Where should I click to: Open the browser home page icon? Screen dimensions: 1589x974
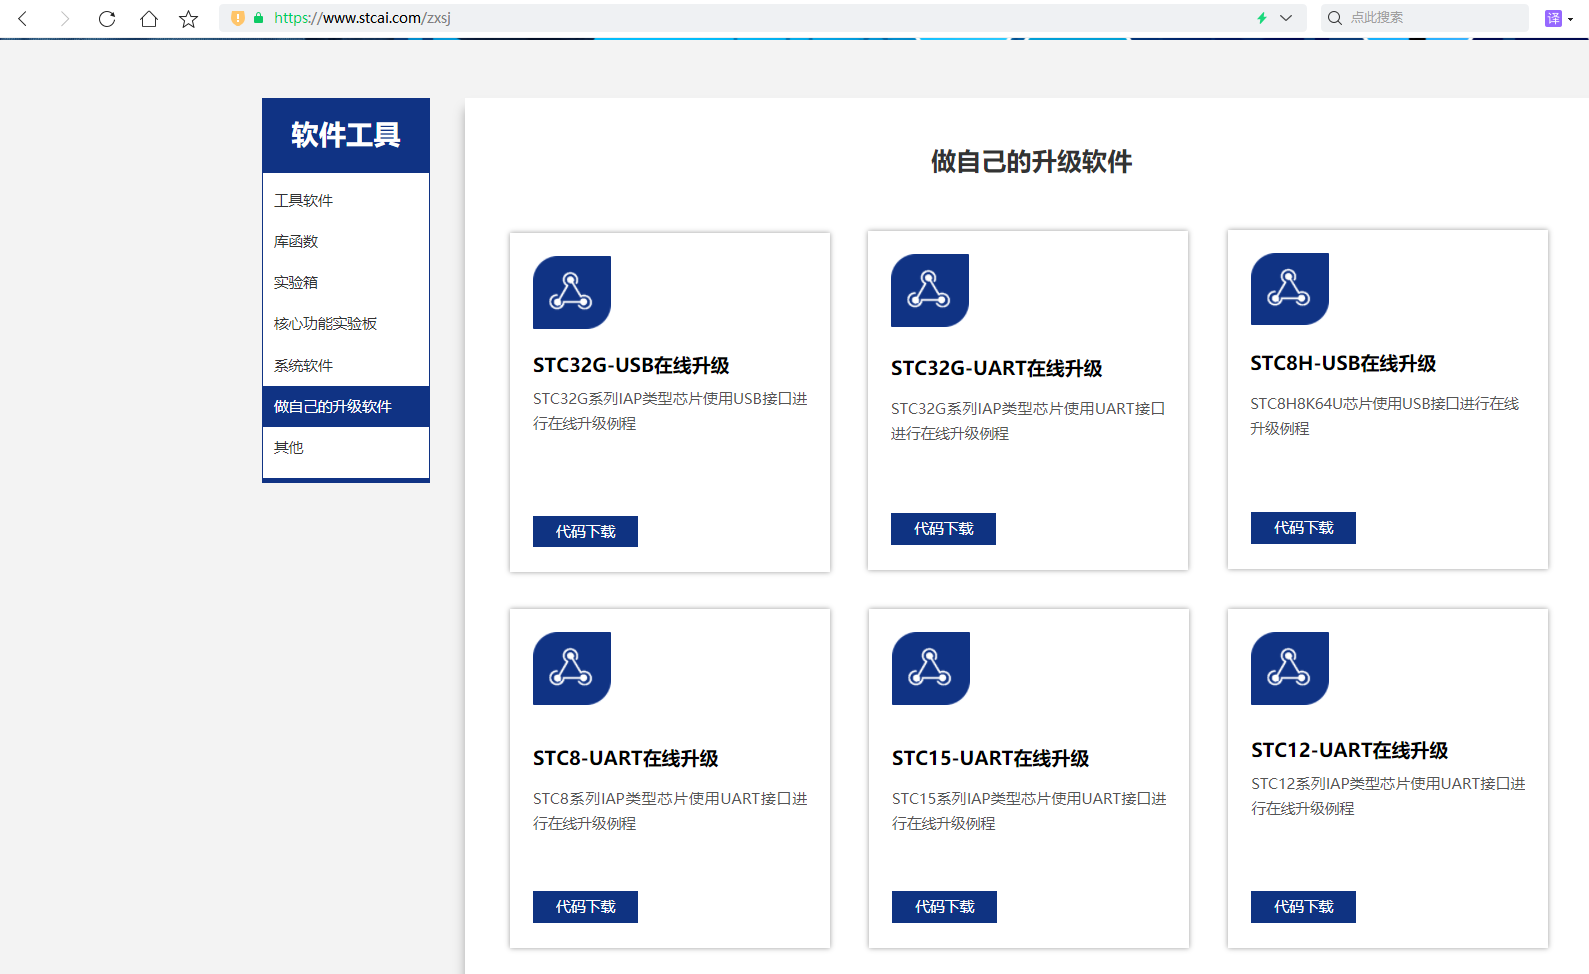click(148, 18)
